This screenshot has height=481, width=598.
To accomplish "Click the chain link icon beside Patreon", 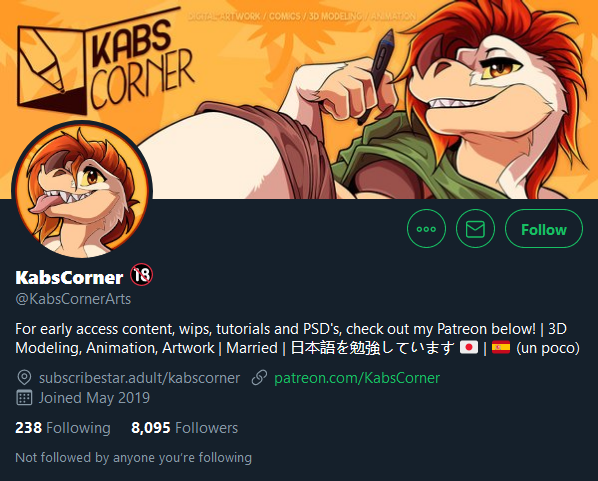I will tap(259, 378).
